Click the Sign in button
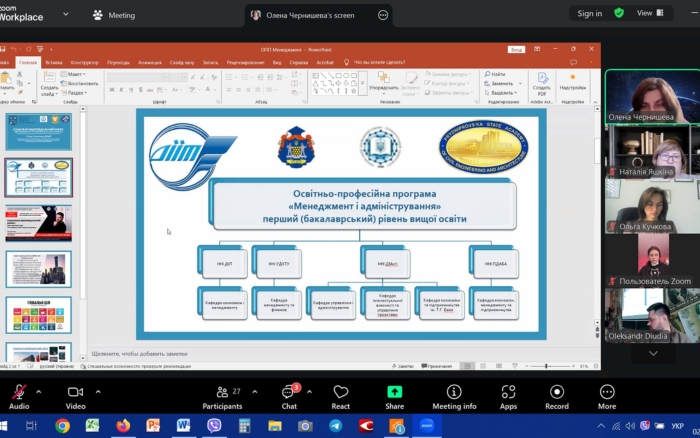This screenshot has height=438, width=700. click(588, 14)
